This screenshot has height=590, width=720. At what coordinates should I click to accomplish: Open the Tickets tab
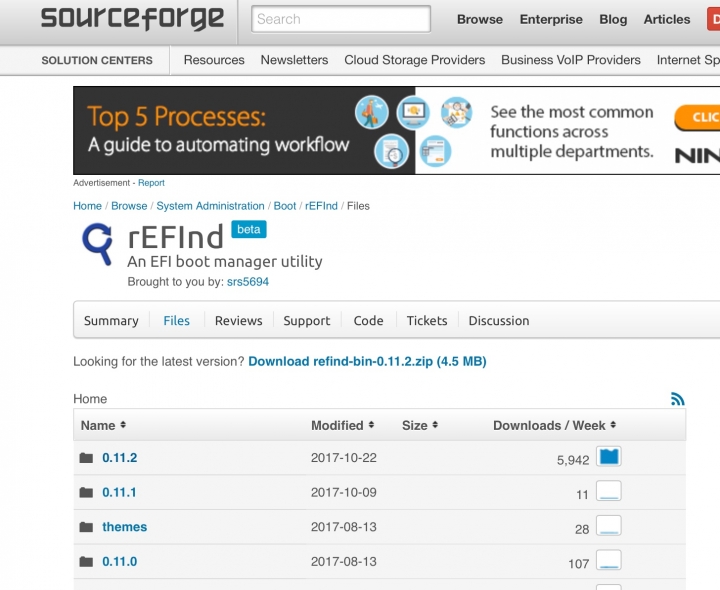[x=427, y=320]
